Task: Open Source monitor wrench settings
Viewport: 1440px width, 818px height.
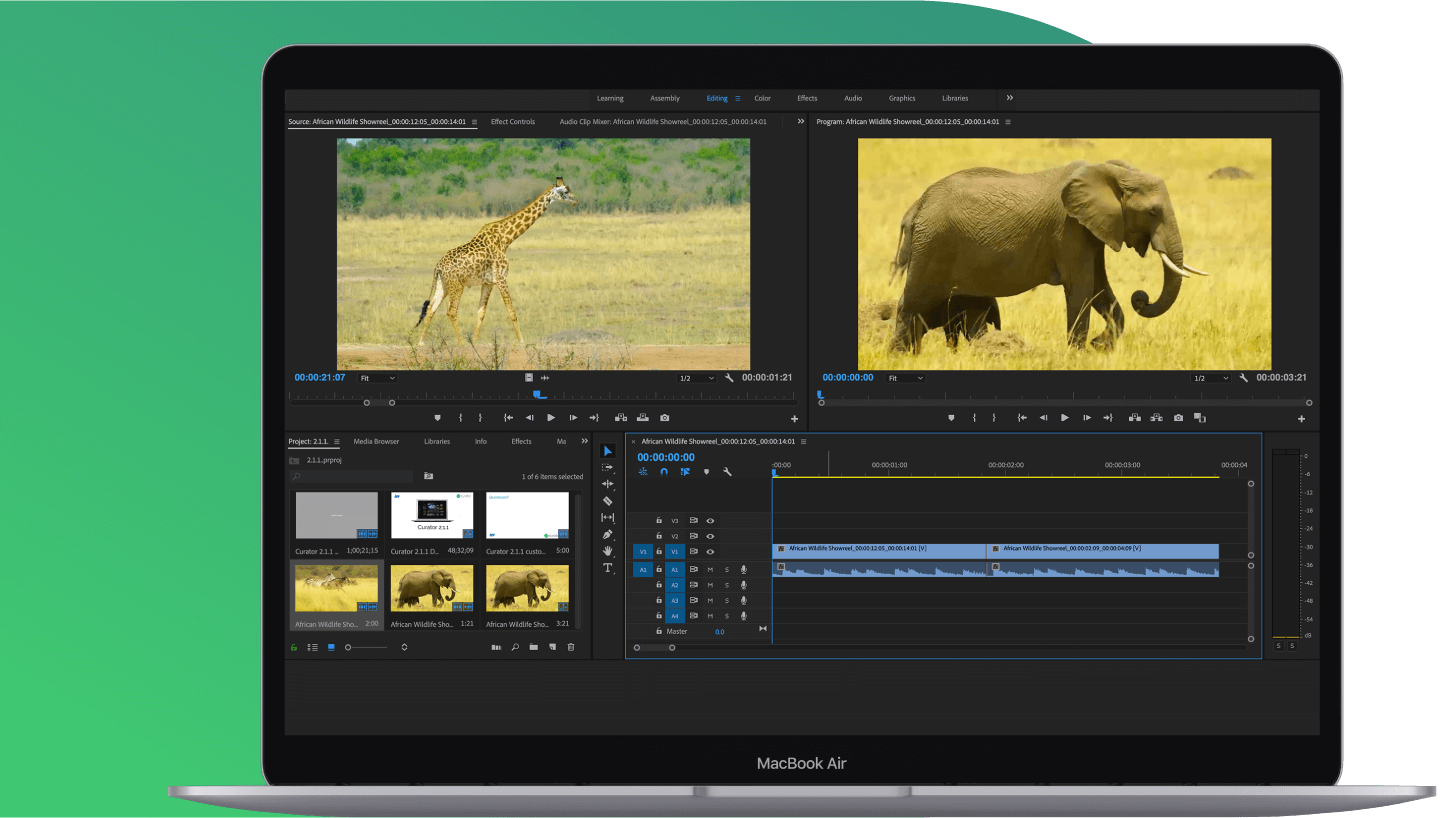Action: point(729,378)
